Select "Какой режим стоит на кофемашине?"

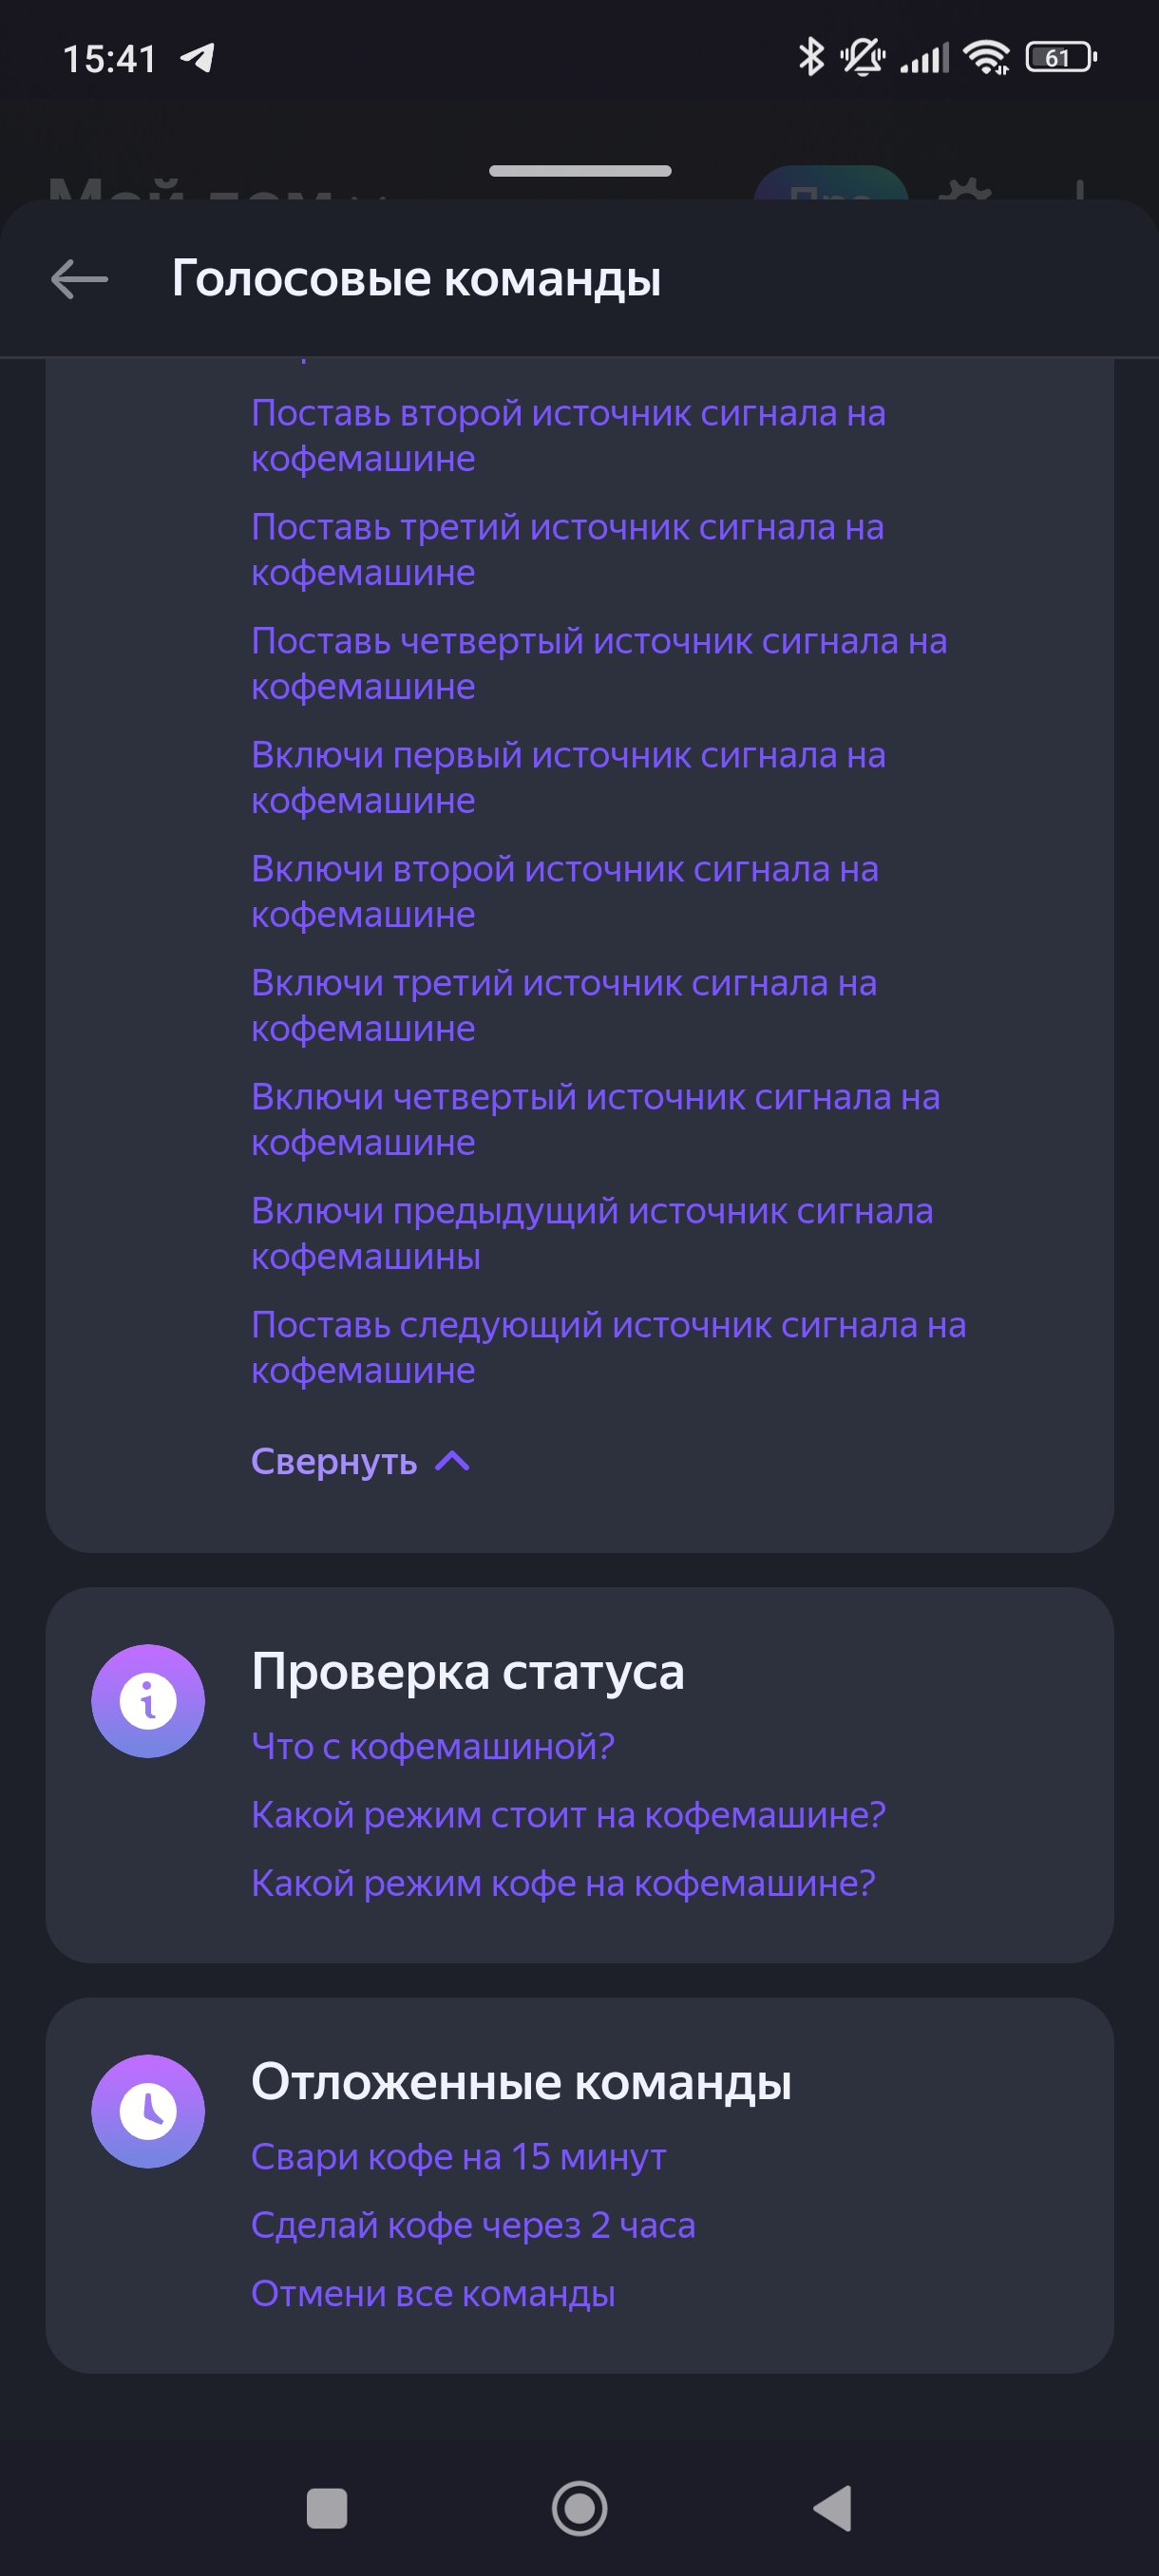[x=568, y=1814]
